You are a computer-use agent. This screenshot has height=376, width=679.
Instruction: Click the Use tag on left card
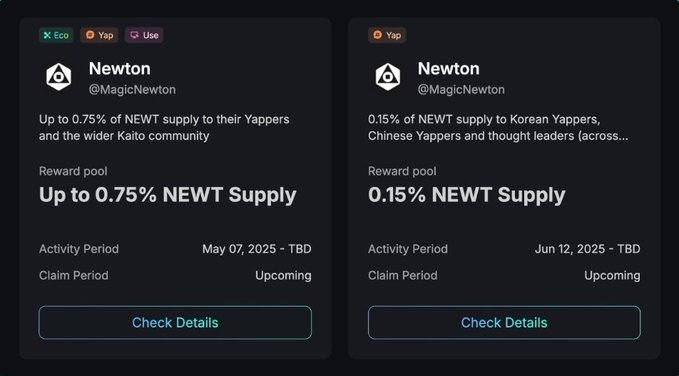click(x=144, y=35)
